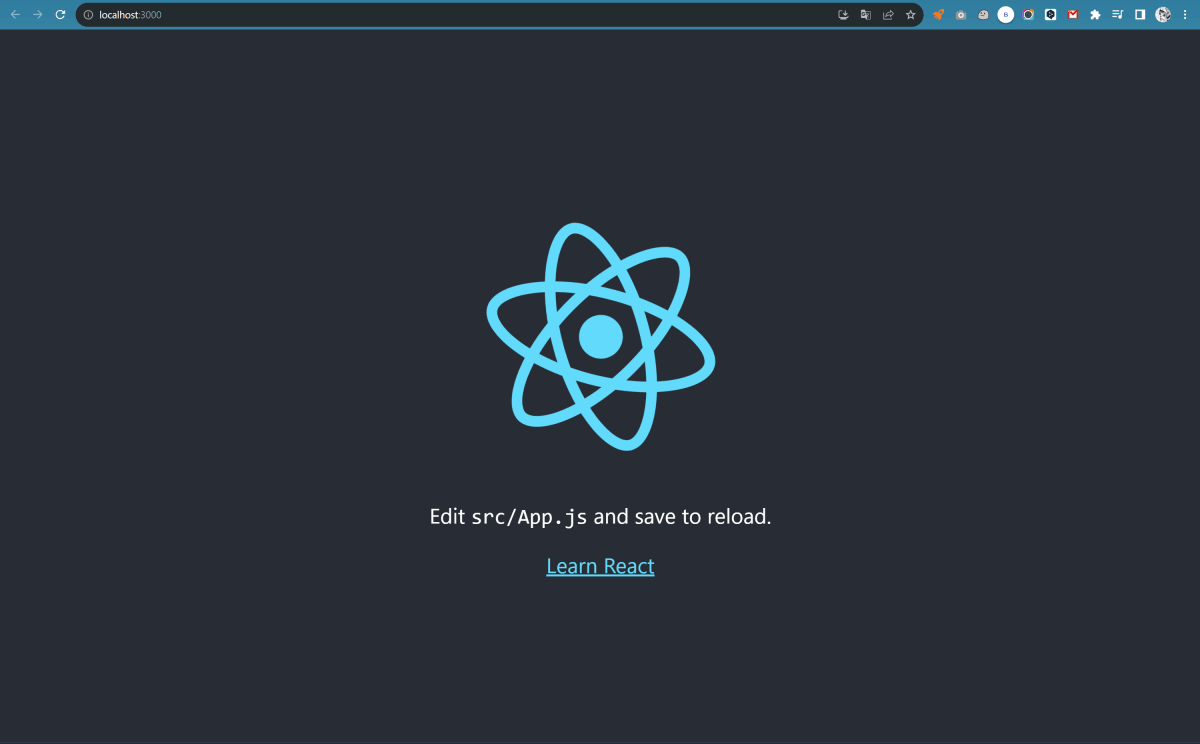Image resolution: width=1200 pixels, height=744 pixels.
Task: Click the 'and save to reload.' text
Action: (683, 517)
